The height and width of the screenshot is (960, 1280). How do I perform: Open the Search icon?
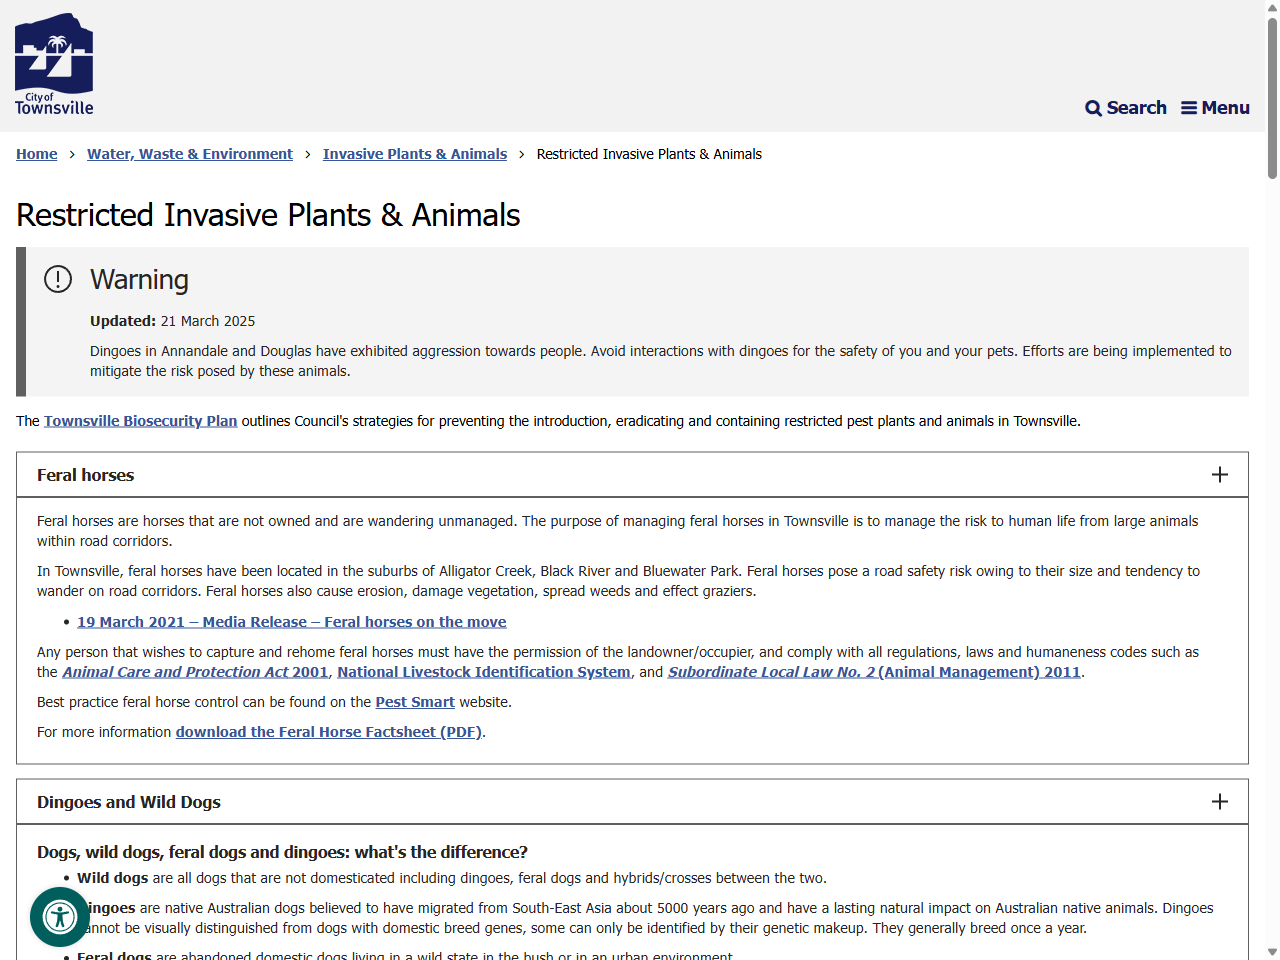(x=1125, y=107)
